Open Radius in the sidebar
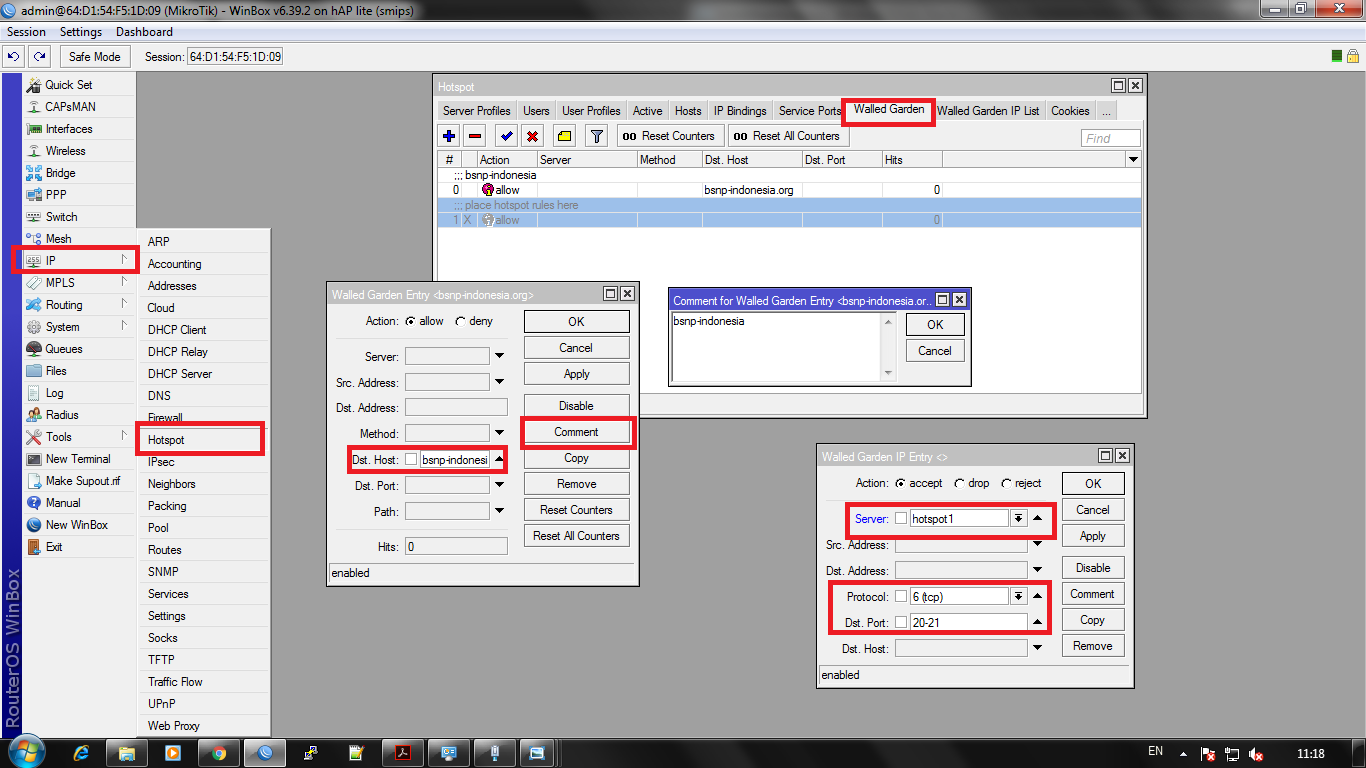Screen dimensions: 1366x768 point(62,415)
